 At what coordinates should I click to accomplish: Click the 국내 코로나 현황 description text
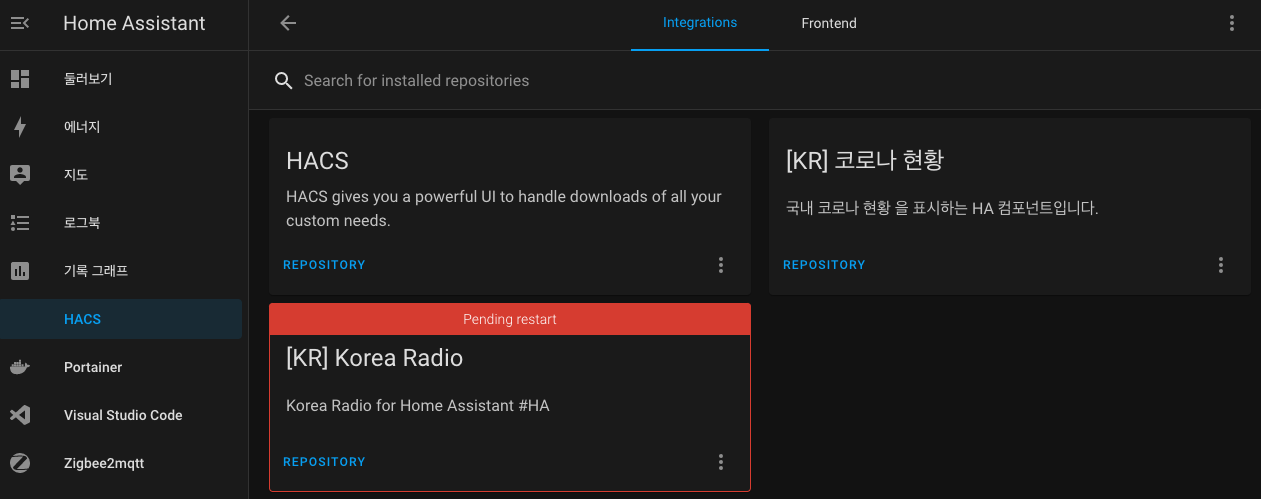[x=942, y=209]
